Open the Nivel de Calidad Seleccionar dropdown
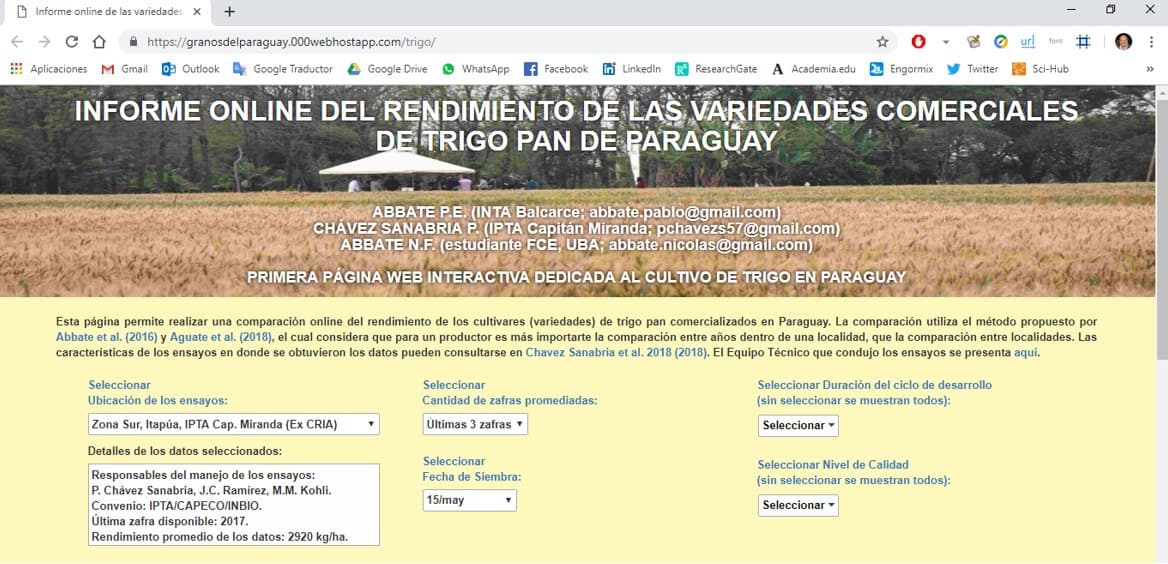Screen dimensions: 1168x564 pyautogui.click(x=798, y=505)
